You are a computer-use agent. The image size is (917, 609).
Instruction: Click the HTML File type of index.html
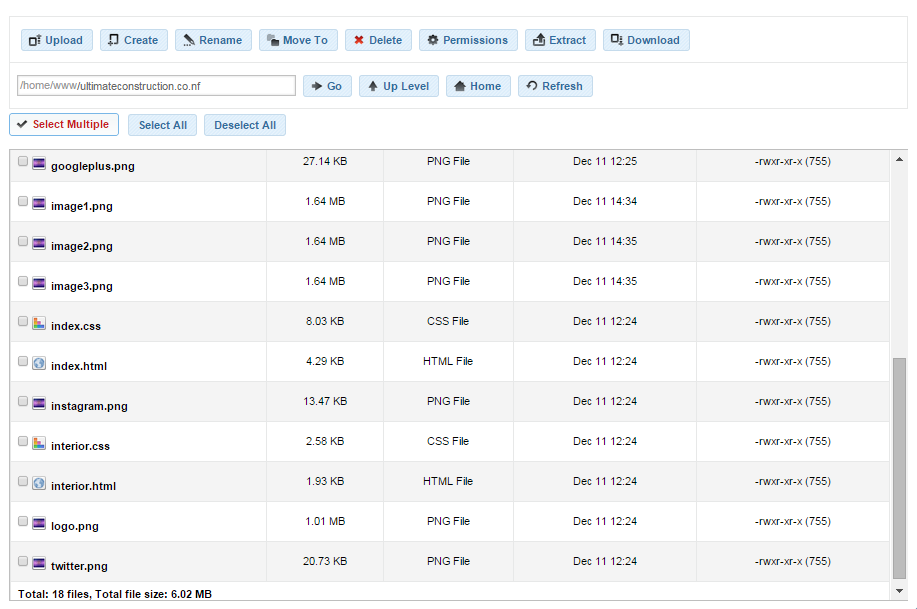pyautogui.click(x=448, y=362)
